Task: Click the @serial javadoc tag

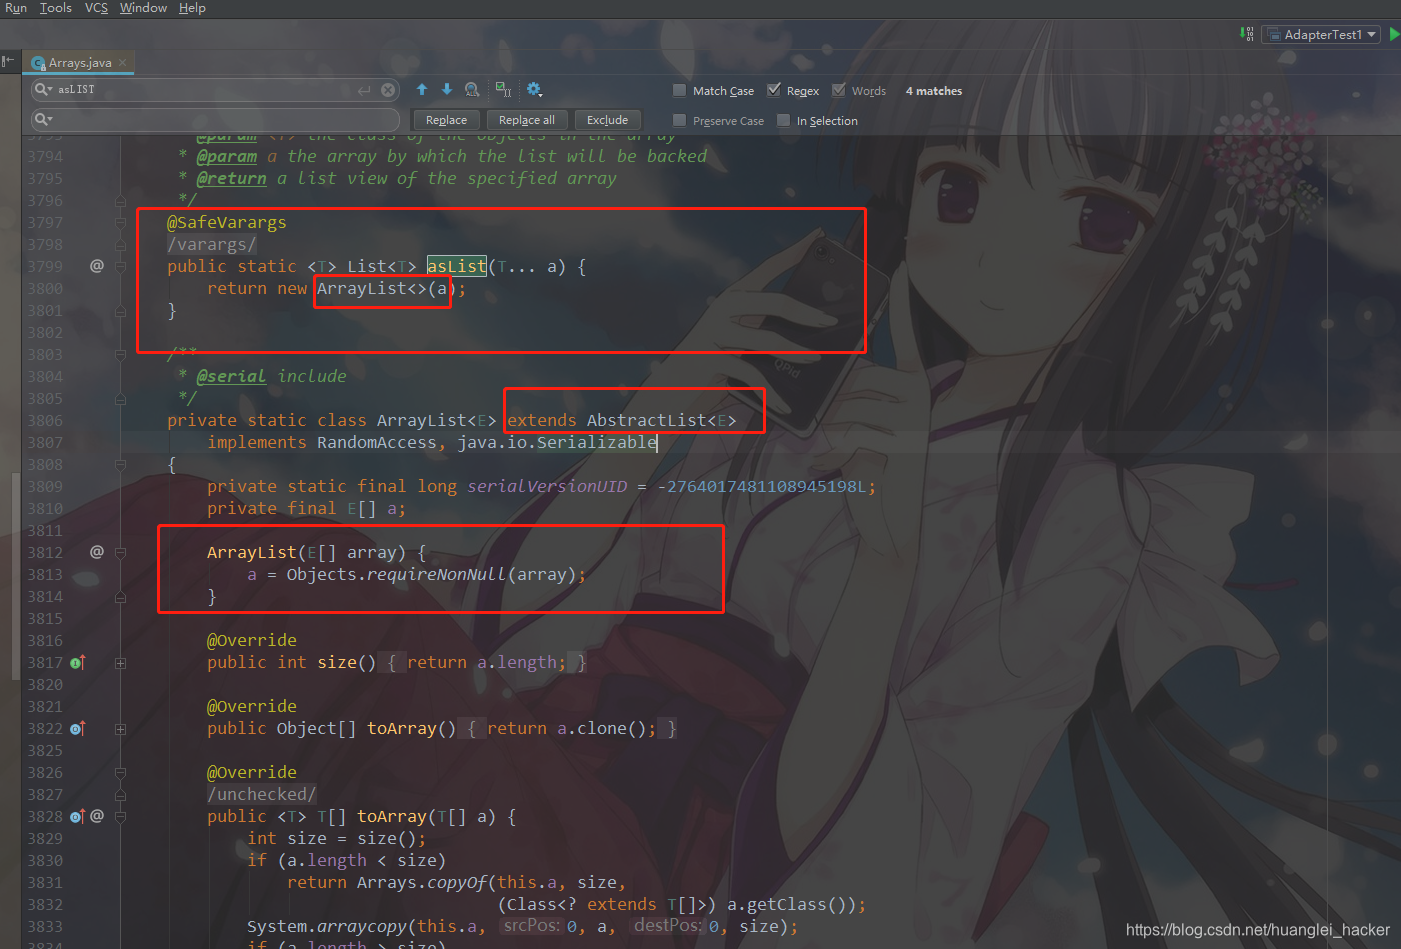Action: point(231,376)
